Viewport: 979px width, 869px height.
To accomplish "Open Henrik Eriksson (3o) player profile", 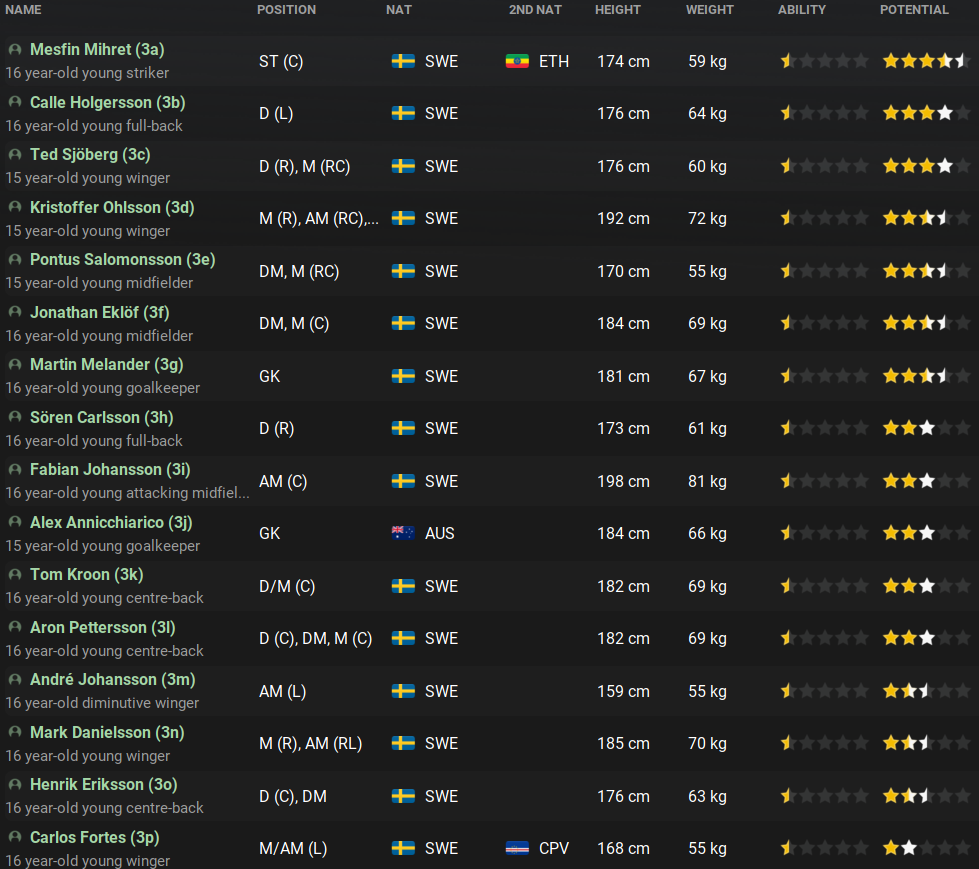I will pyautogui.click(x=104, y=784).
